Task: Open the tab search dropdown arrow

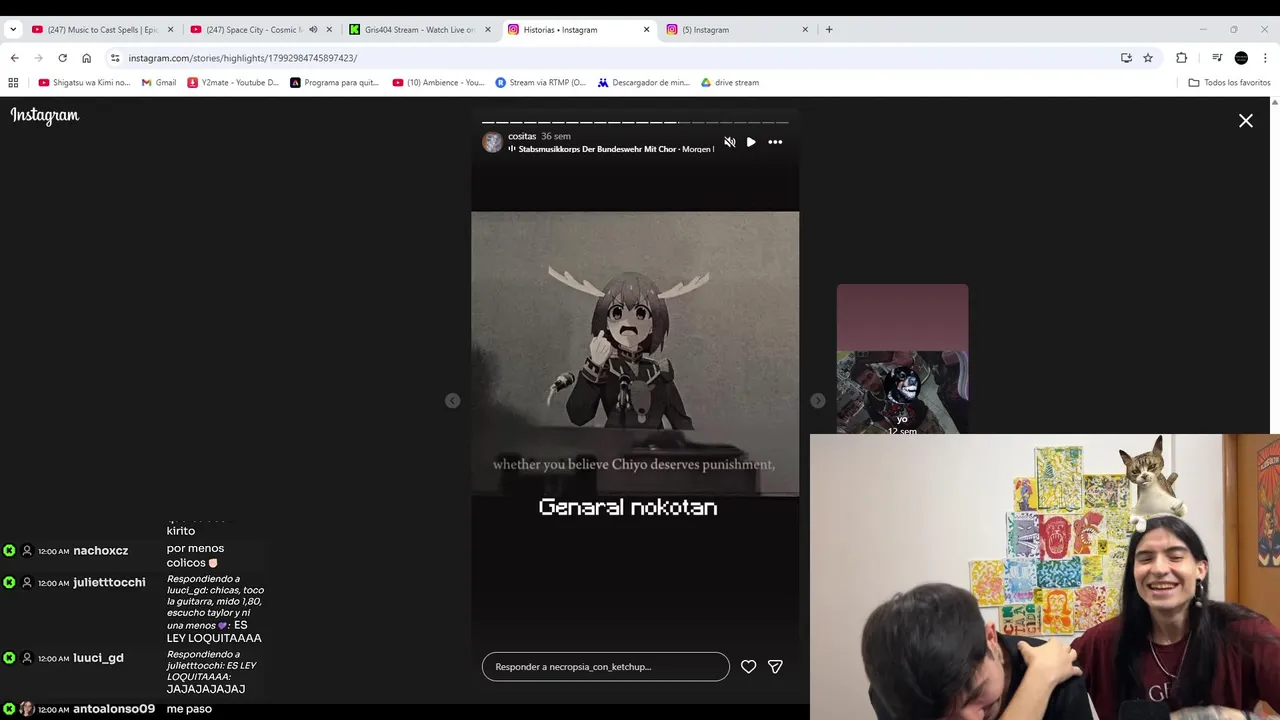Action: 12,29
